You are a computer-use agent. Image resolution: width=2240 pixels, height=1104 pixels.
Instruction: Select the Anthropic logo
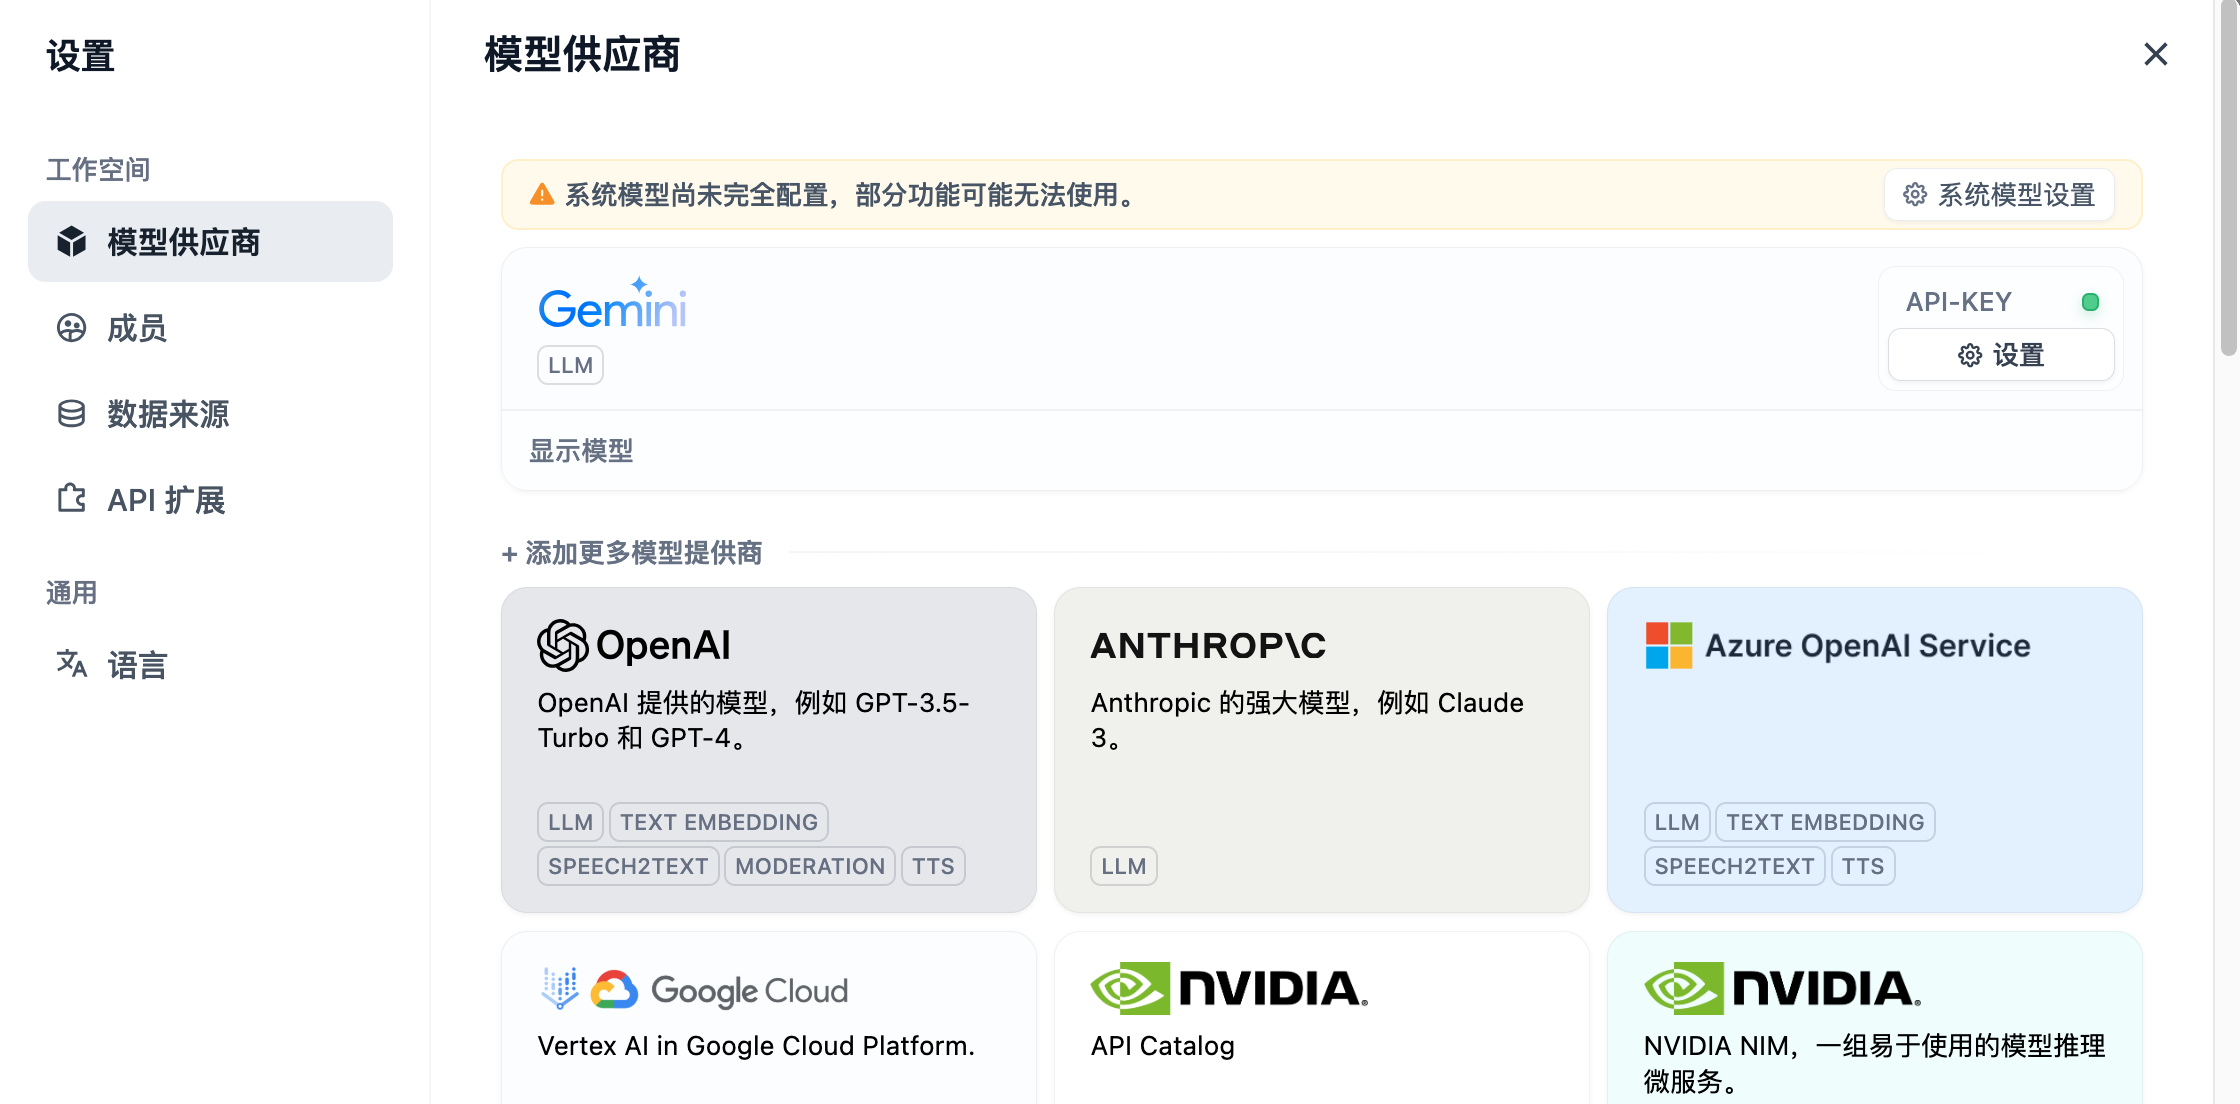point(1208,646)
